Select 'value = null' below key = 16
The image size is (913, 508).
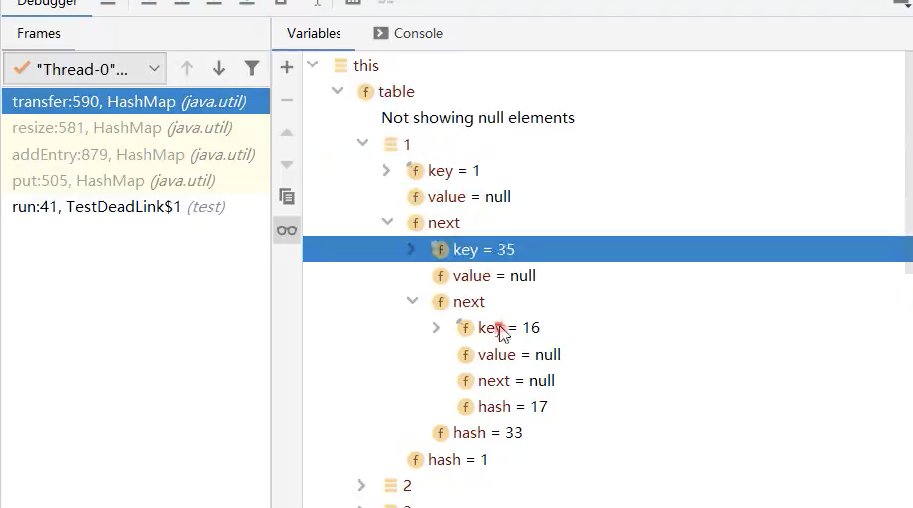604,355
